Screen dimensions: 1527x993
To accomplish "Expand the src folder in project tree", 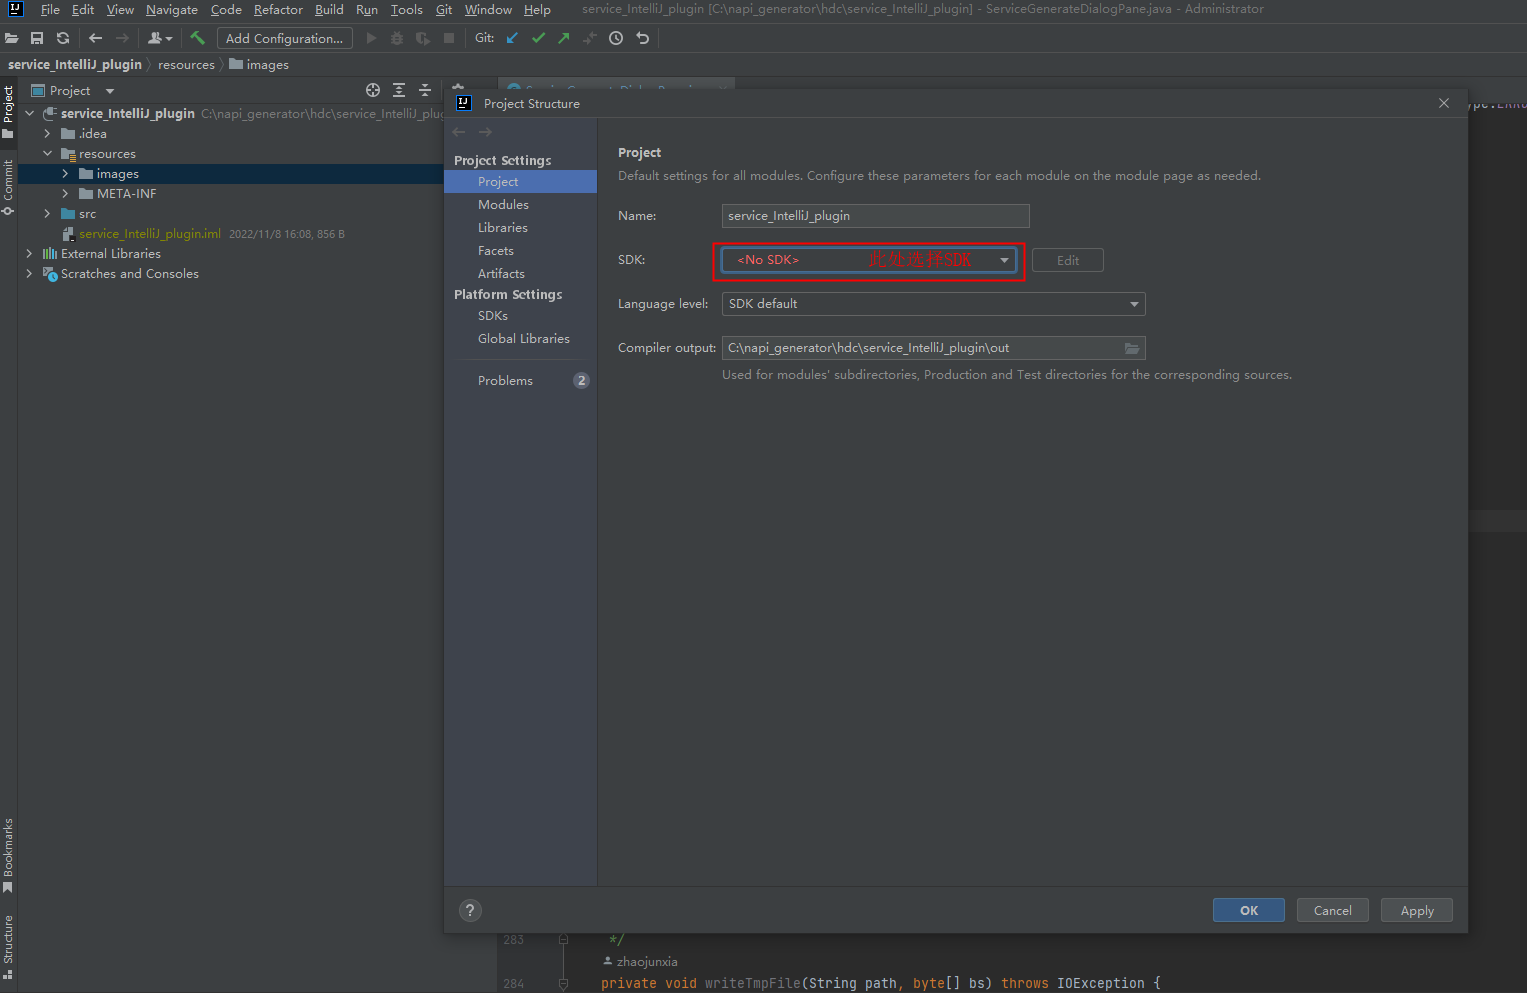I will click(x=47, y=214).
